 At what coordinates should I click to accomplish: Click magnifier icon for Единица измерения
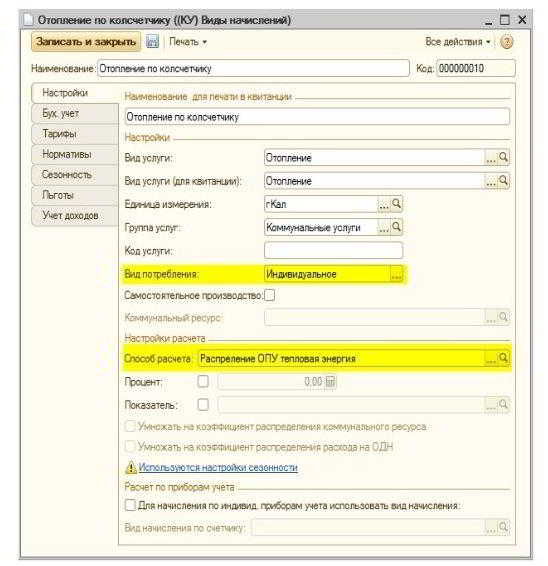[396, 204]
